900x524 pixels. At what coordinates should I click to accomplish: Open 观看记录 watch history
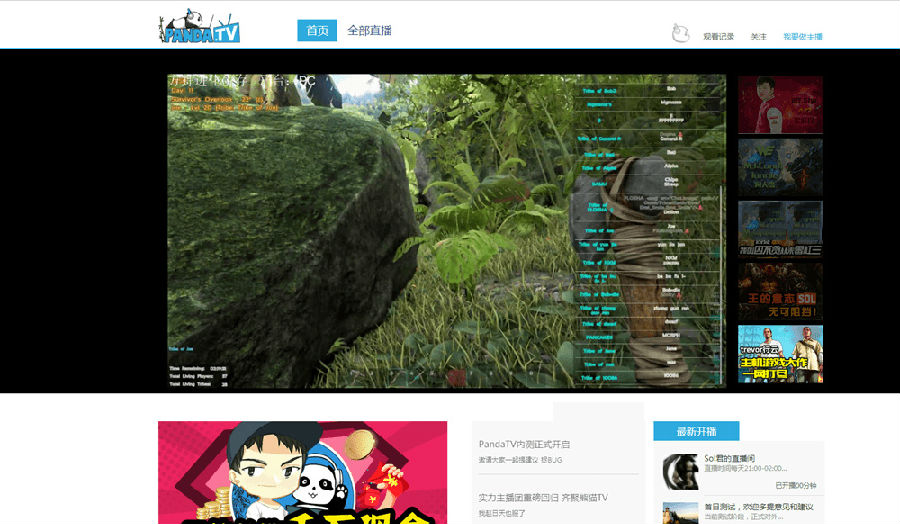719,36
